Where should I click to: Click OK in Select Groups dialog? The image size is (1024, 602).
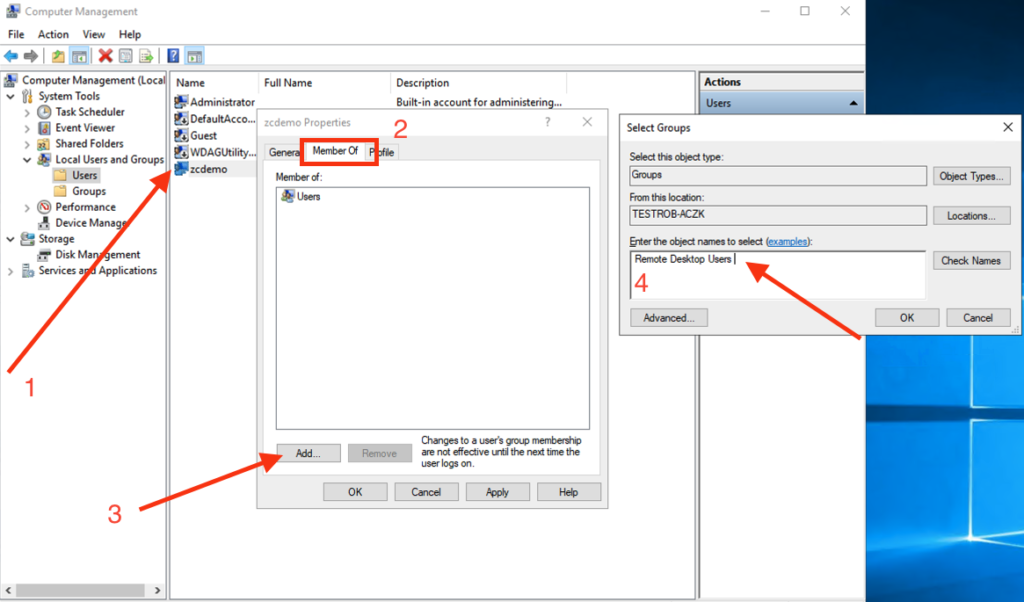[x=907, y=317]
